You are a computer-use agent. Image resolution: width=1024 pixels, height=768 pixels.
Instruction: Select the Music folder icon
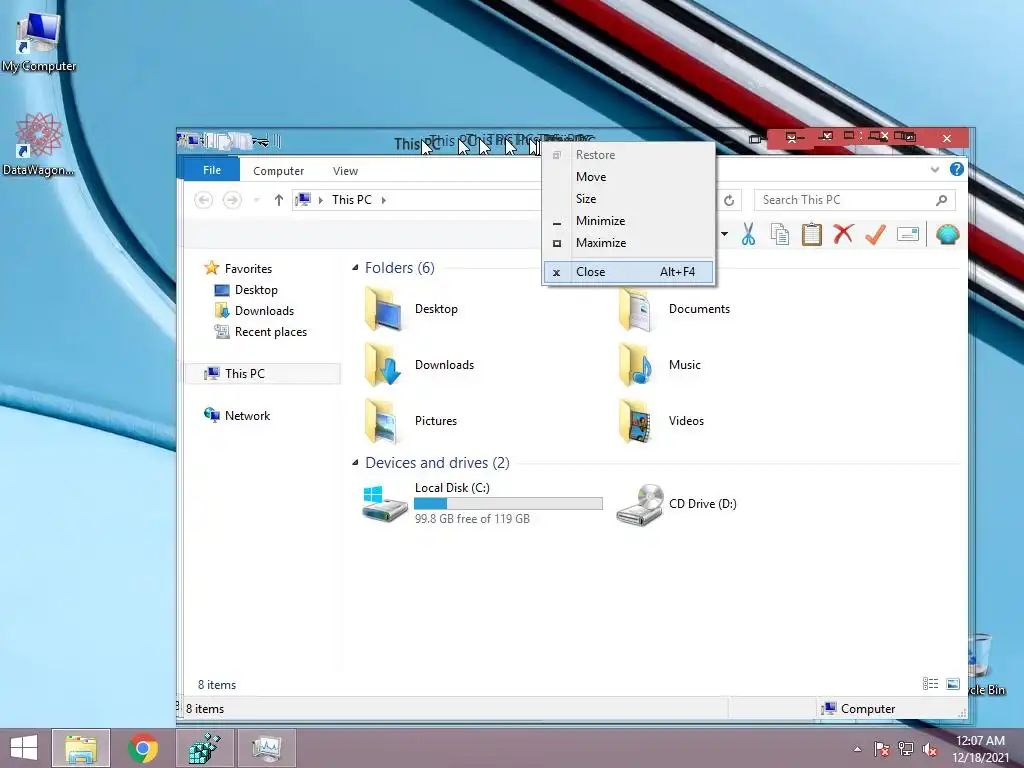(x=635, y=365)
